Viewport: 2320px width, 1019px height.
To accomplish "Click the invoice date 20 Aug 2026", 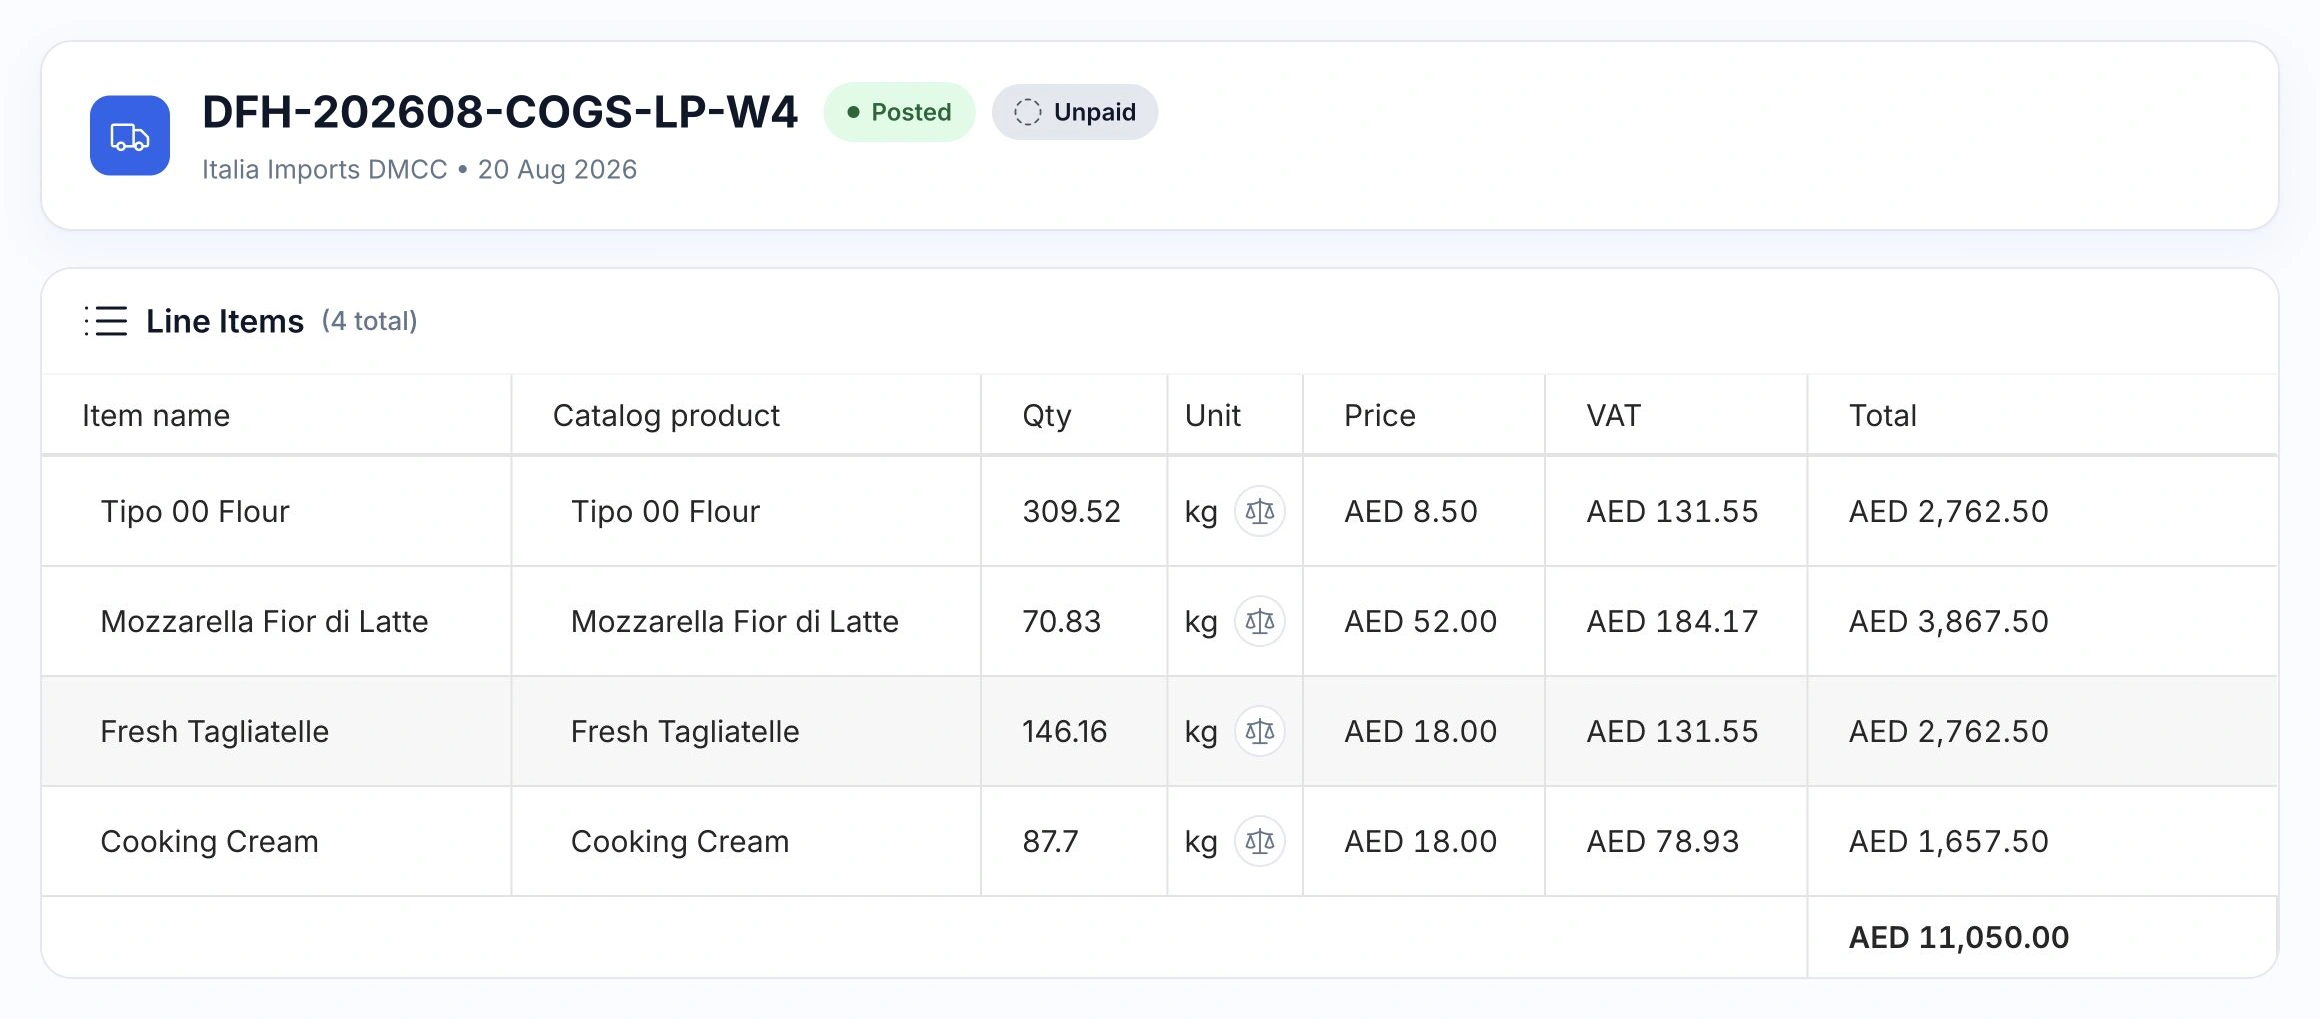I will click(x=557, y=170).
